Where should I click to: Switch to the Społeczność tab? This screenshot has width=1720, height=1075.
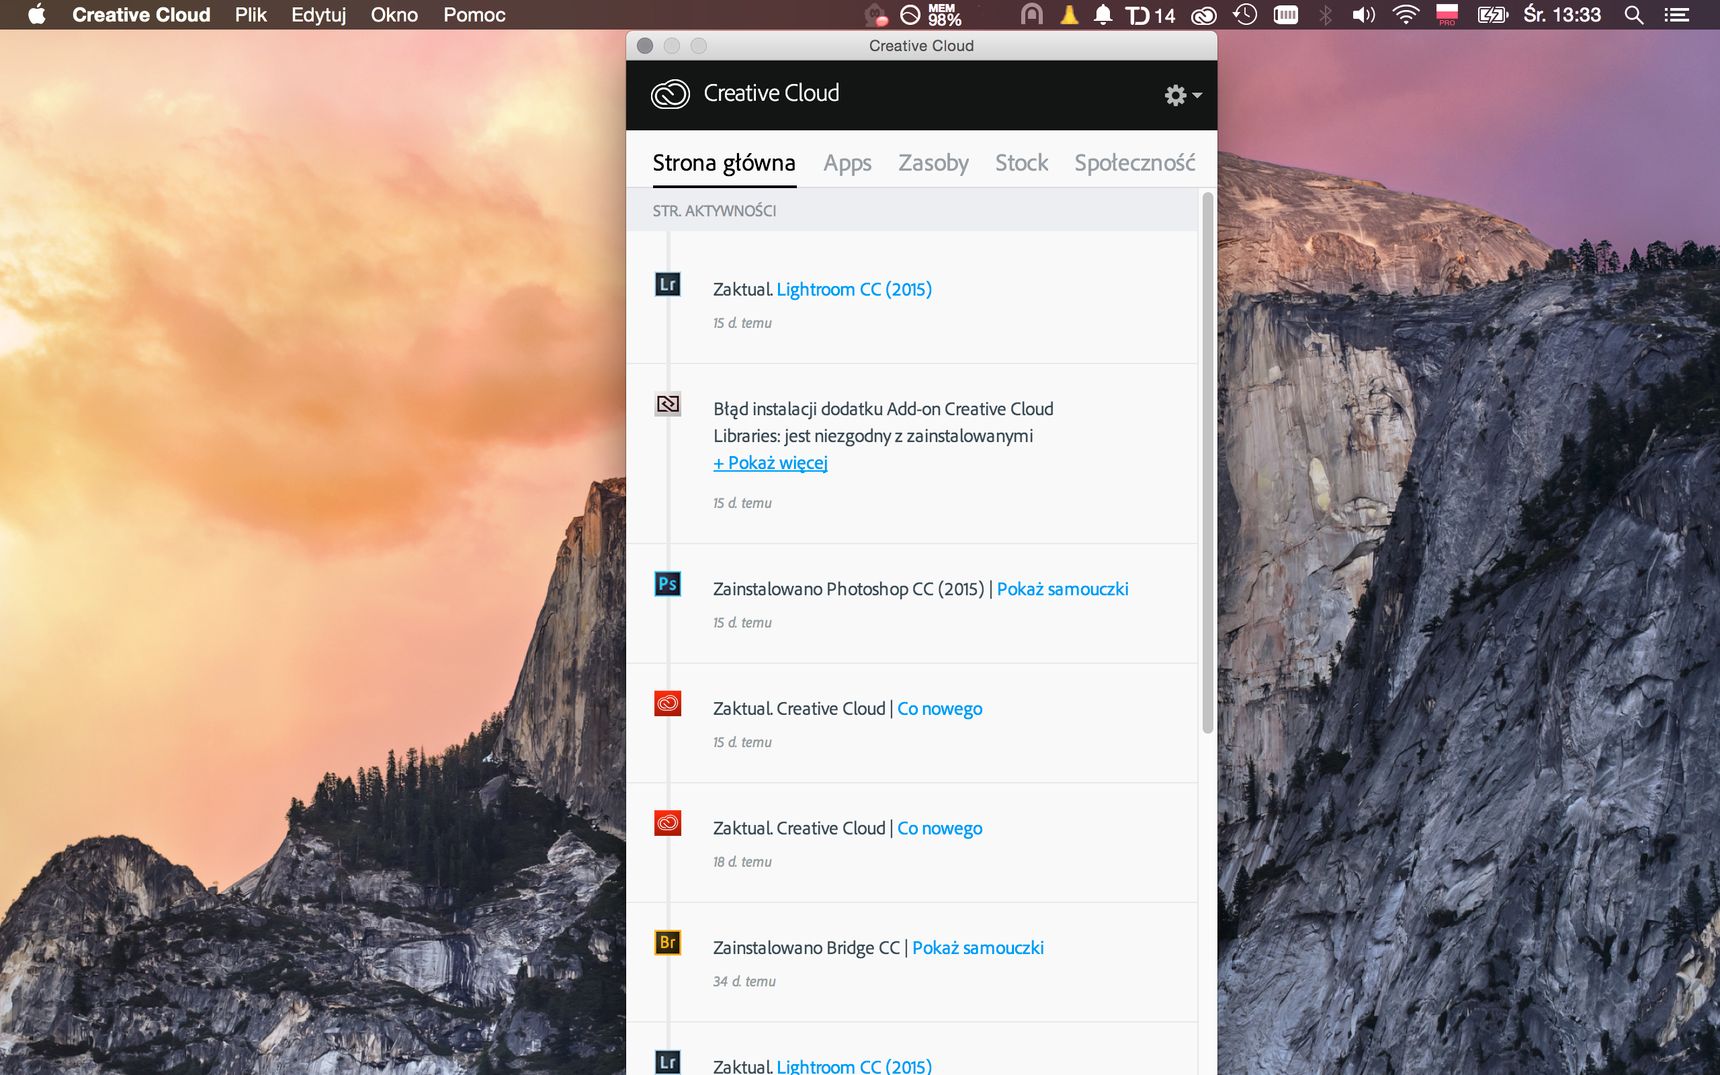[1134, 163]
